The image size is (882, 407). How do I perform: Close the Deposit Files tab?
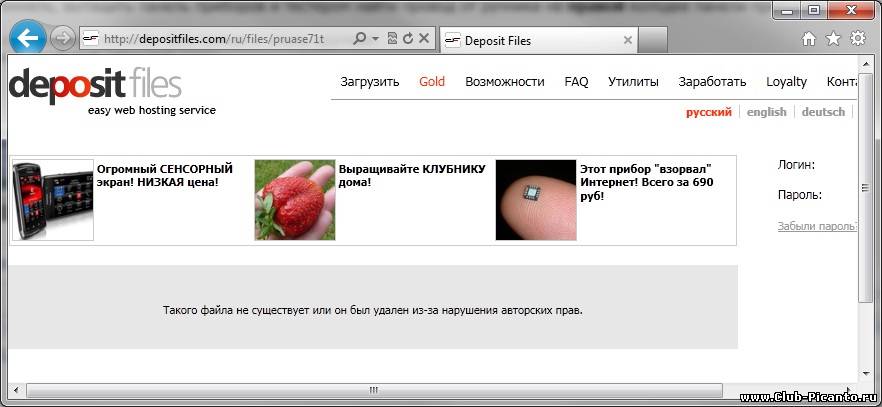click(x=628, y=40)
